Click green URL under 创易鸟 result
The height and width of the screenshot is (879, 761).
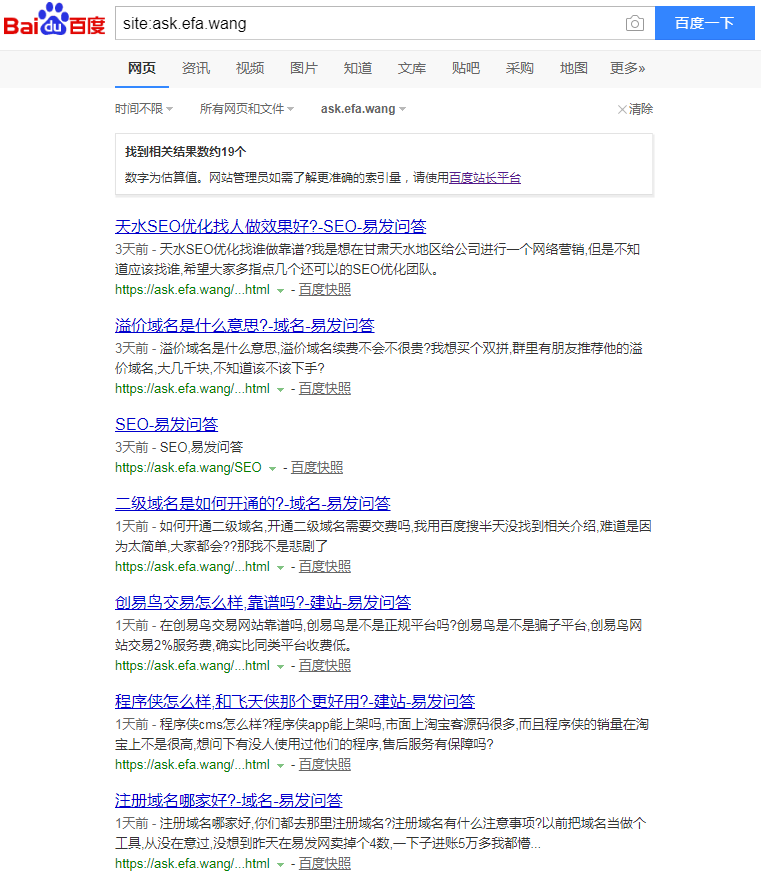pyautogui.click(x=192, y=665)
